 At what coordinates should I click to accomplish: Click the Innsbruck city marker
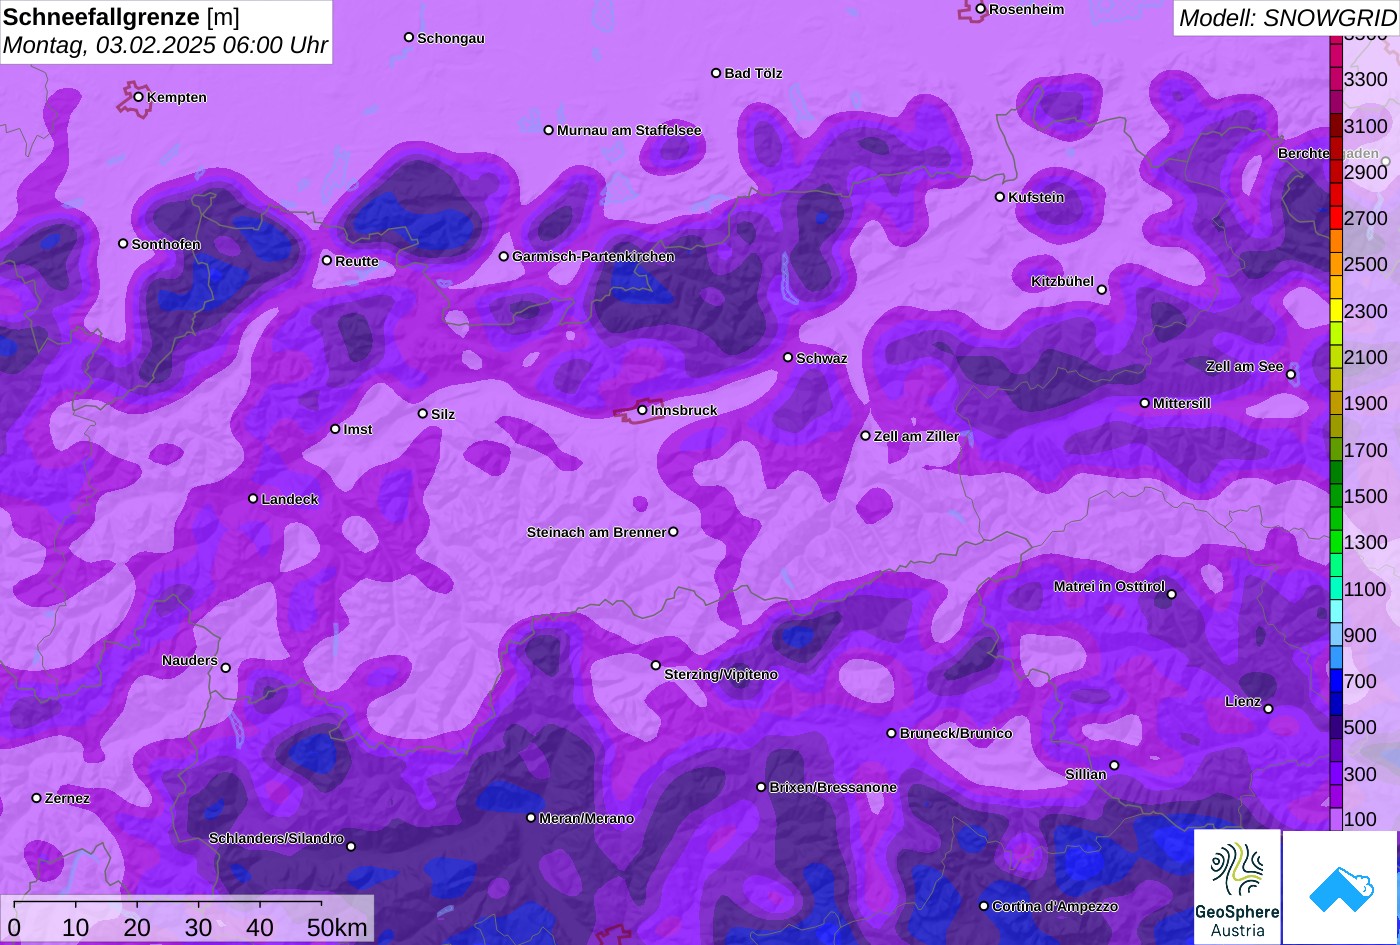point(642,410)
